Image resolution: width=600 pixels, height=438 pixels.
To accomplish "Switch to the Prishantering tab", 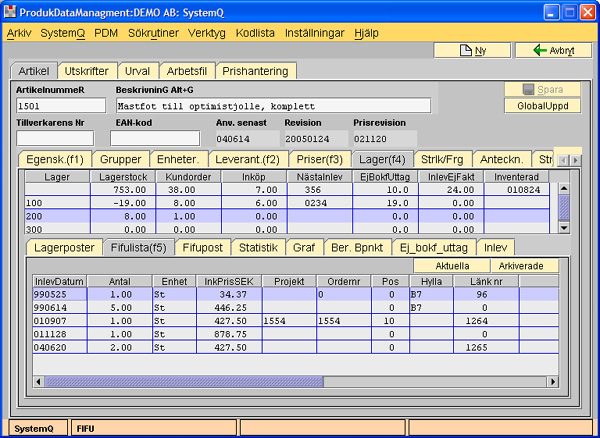I will click(x=255, y=71).
